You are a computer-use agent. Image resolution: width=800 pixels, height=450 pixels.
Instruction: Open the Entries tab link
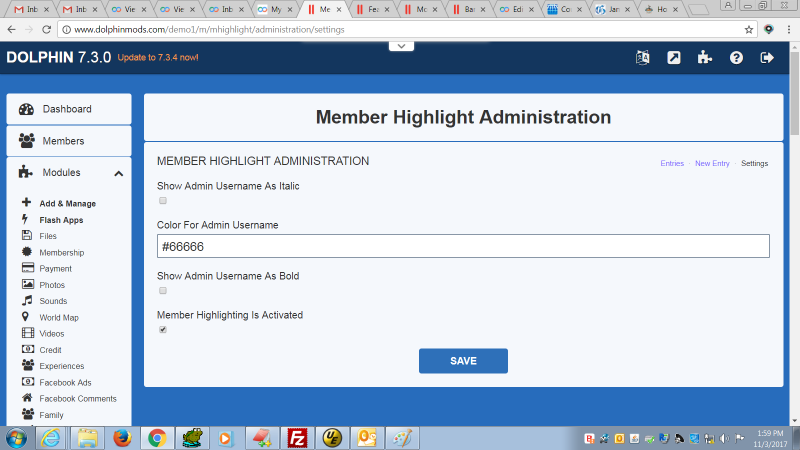click(x=672, y=163)
